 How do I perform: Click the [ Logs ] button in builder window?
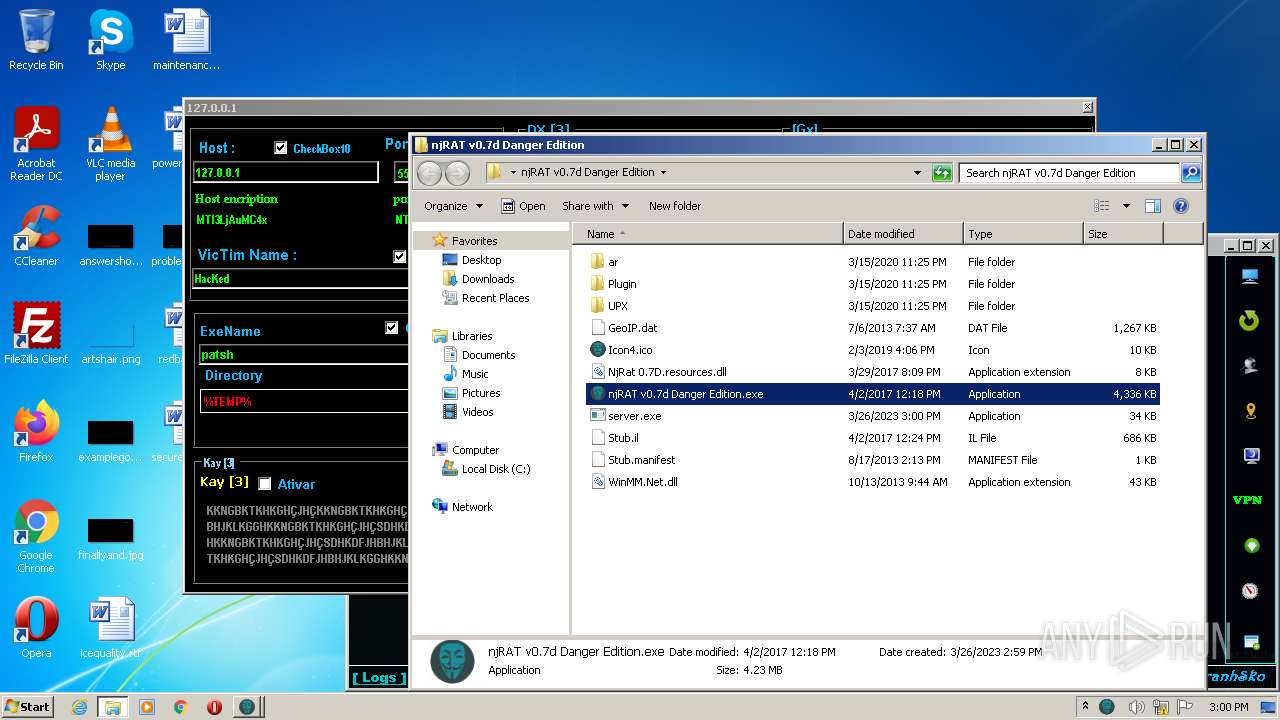point(379,678)
